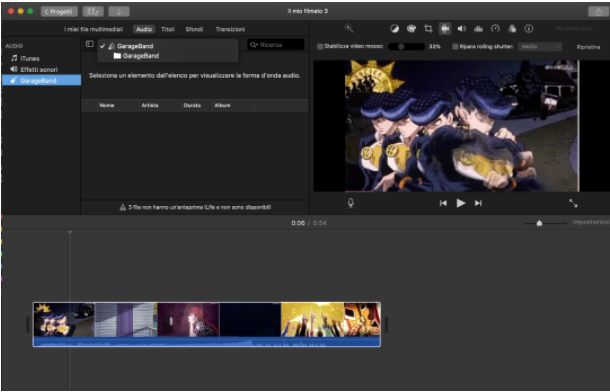Screen dimensions: 610x392
Task: Choose the GarageBand folder menu entry
Action: [x=168, y=56]
